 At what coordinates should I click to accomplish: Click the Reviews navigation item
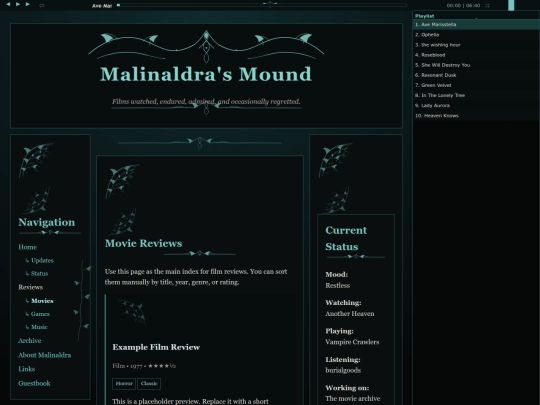pos(31,287)
